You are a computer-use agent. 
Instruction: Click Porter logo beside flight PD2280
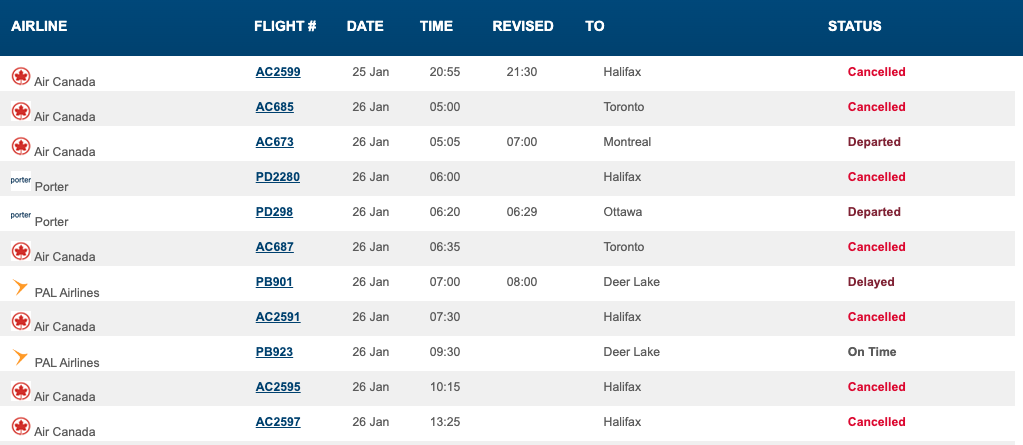pos(20,181)
